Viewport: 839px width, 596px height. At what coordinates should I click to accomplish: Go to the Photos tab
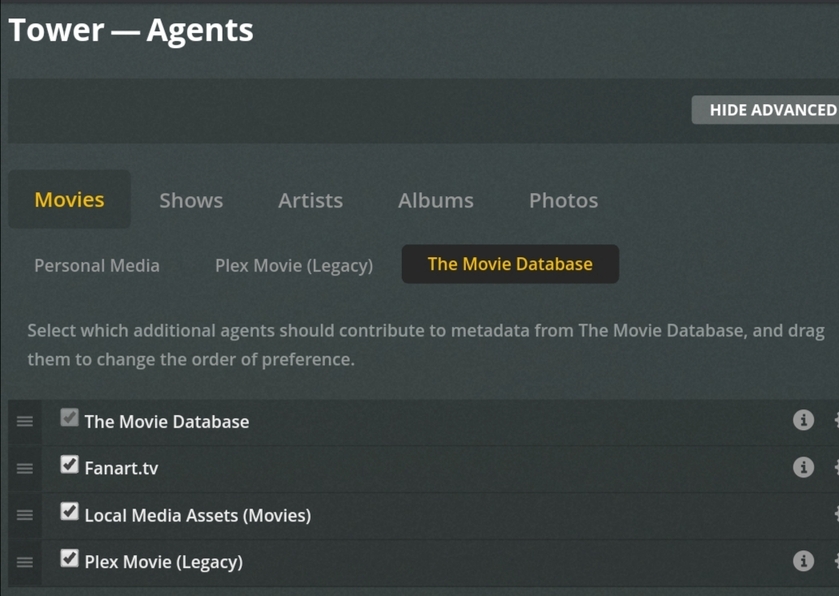[563, 200]
